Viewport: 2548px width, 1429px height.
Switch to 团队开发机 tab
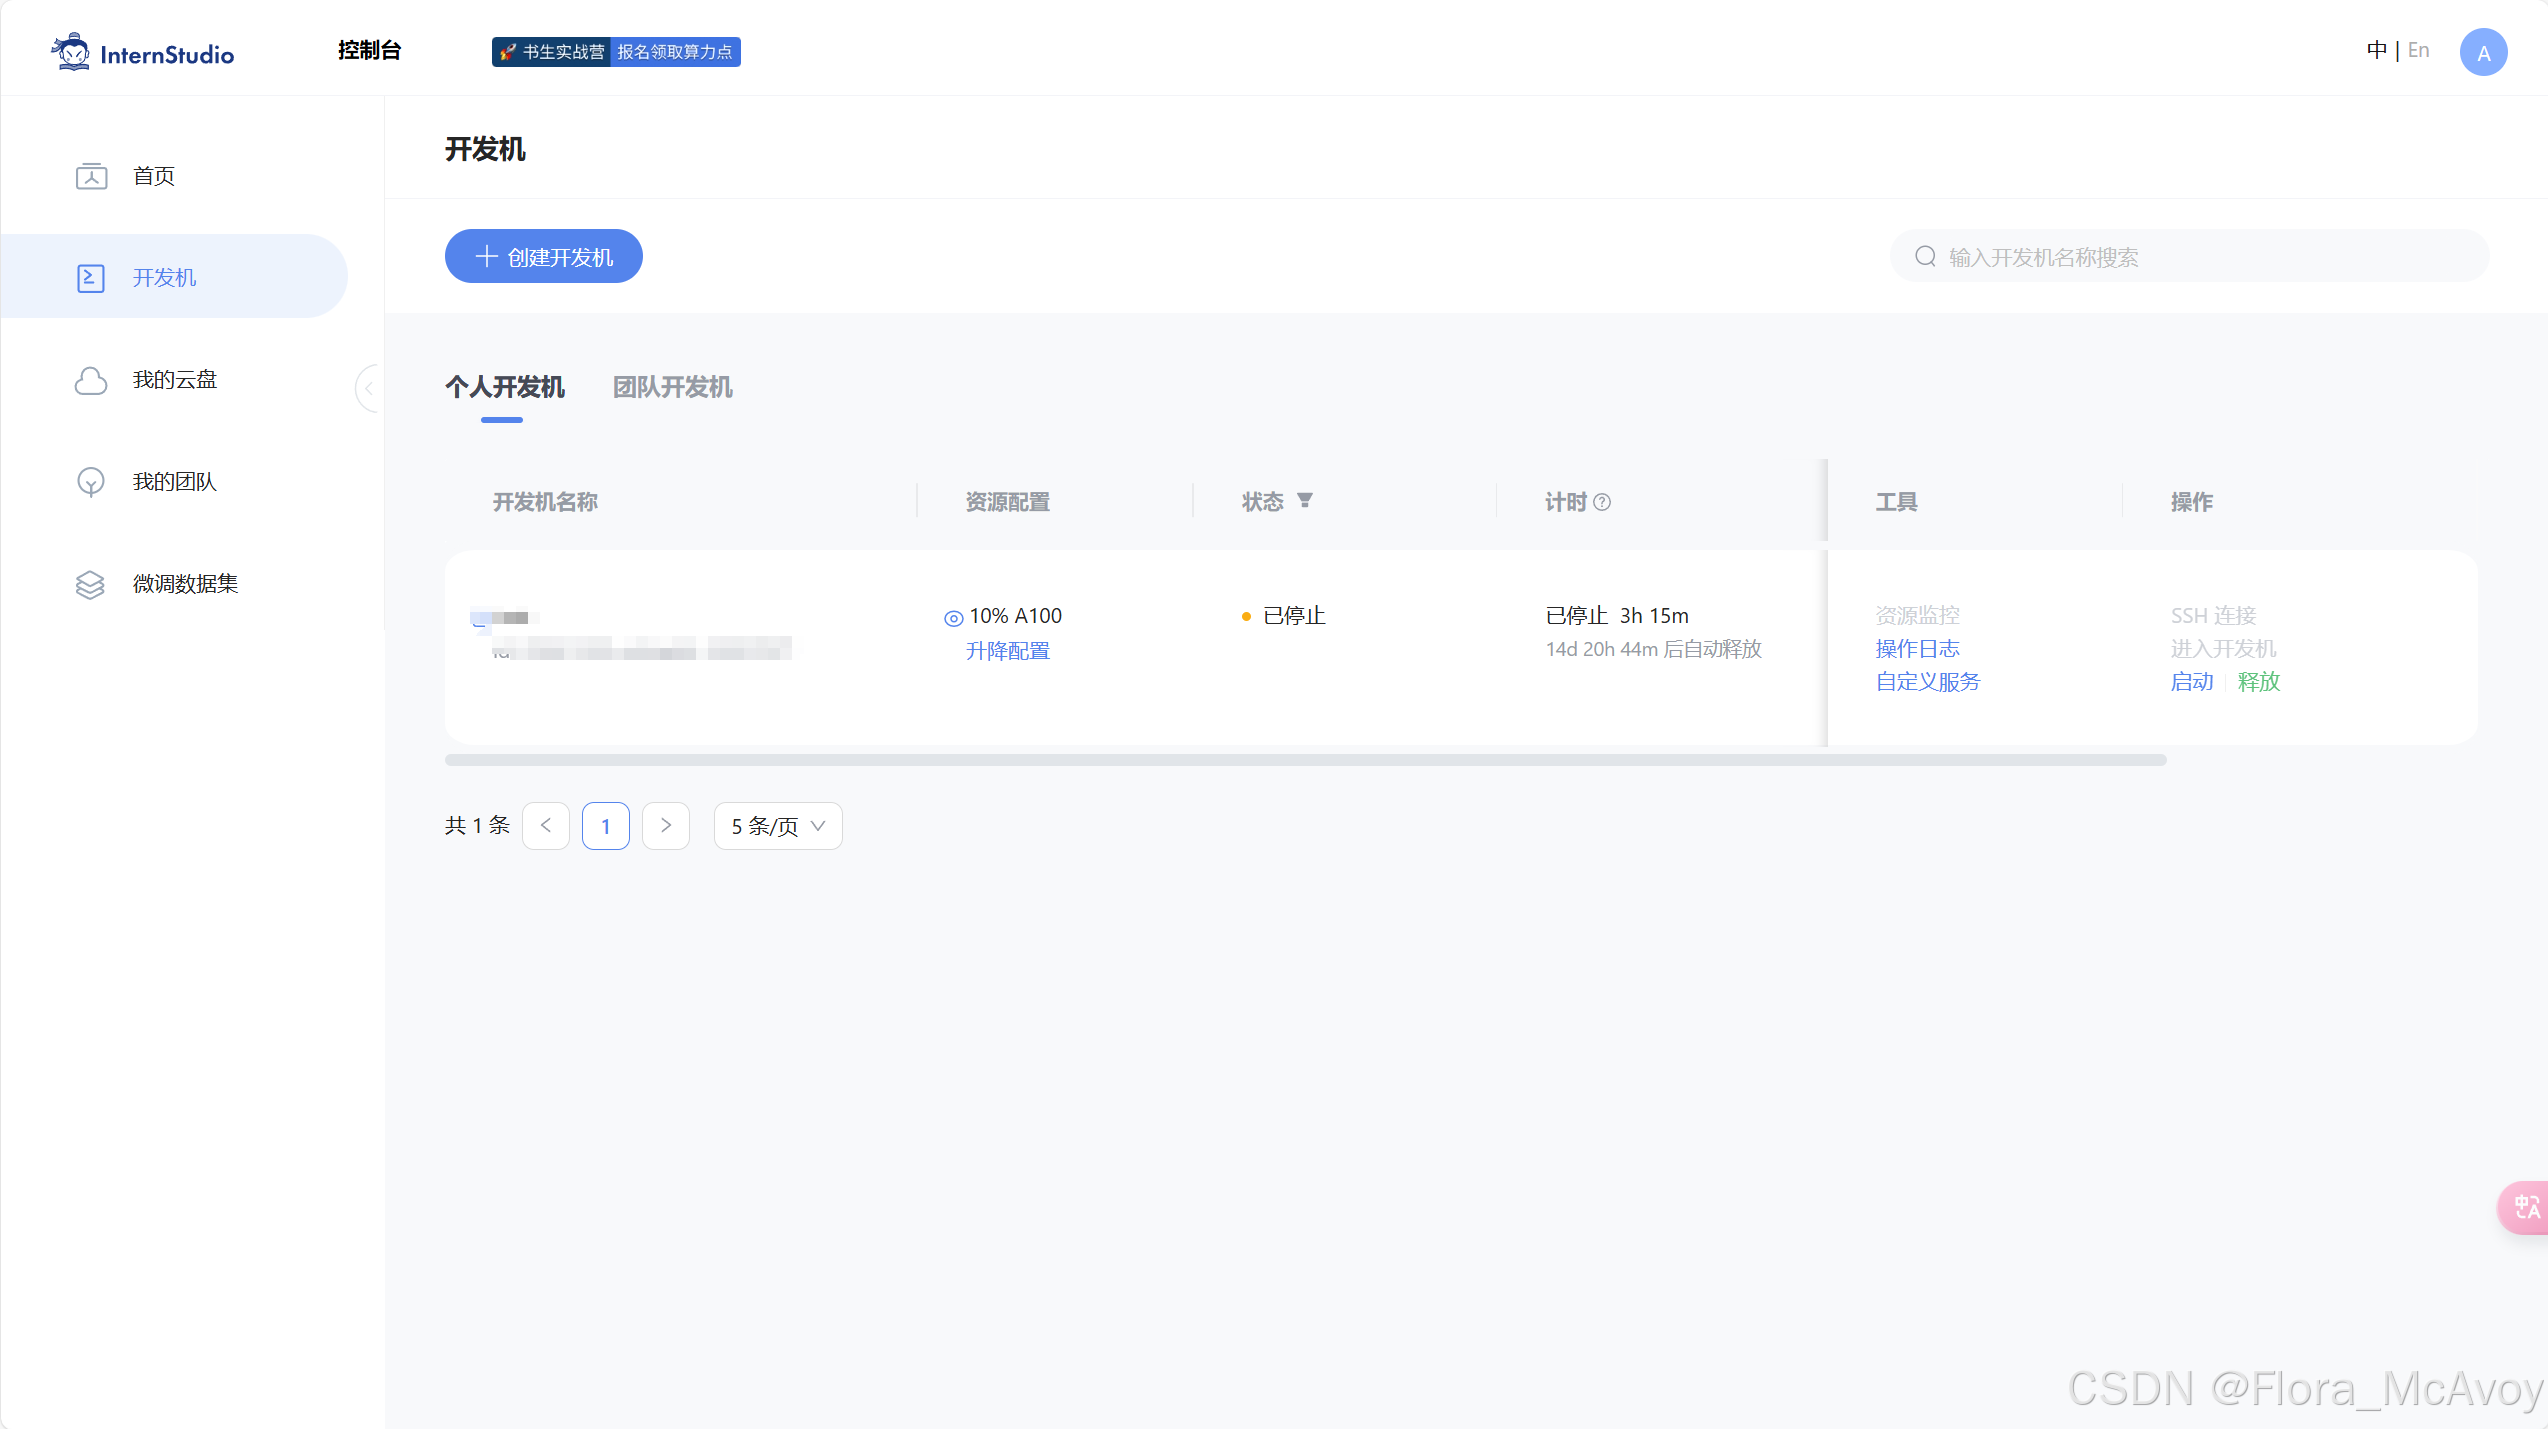click(672, 387)
